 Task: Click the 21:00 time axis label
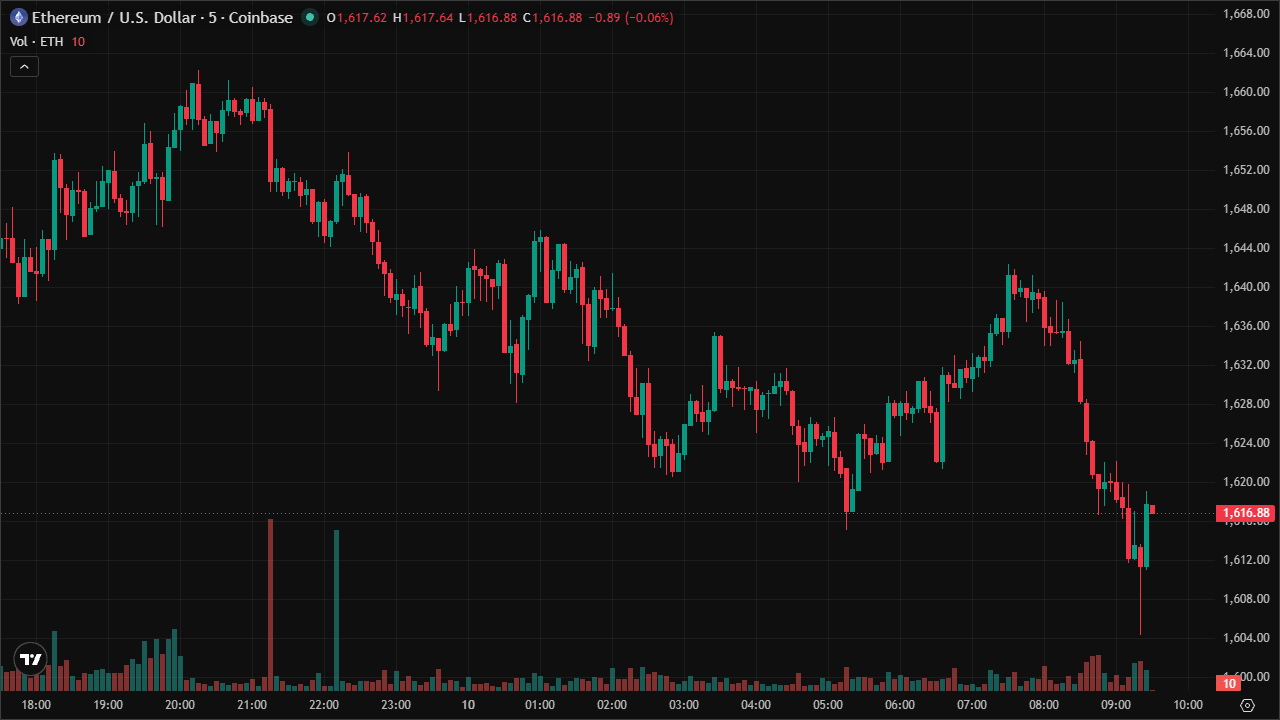(x=252, y=705)
